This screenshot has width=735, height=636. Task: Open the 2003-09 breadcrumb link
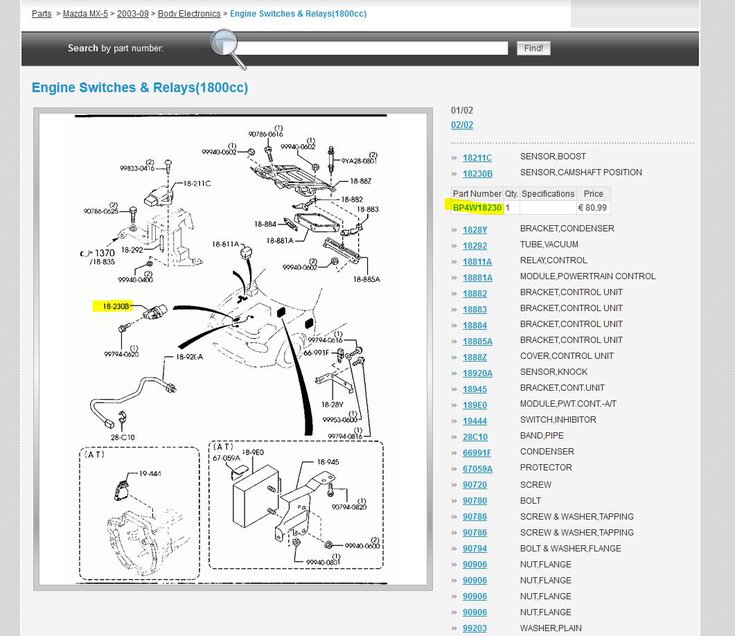click(x=133, y=14)
